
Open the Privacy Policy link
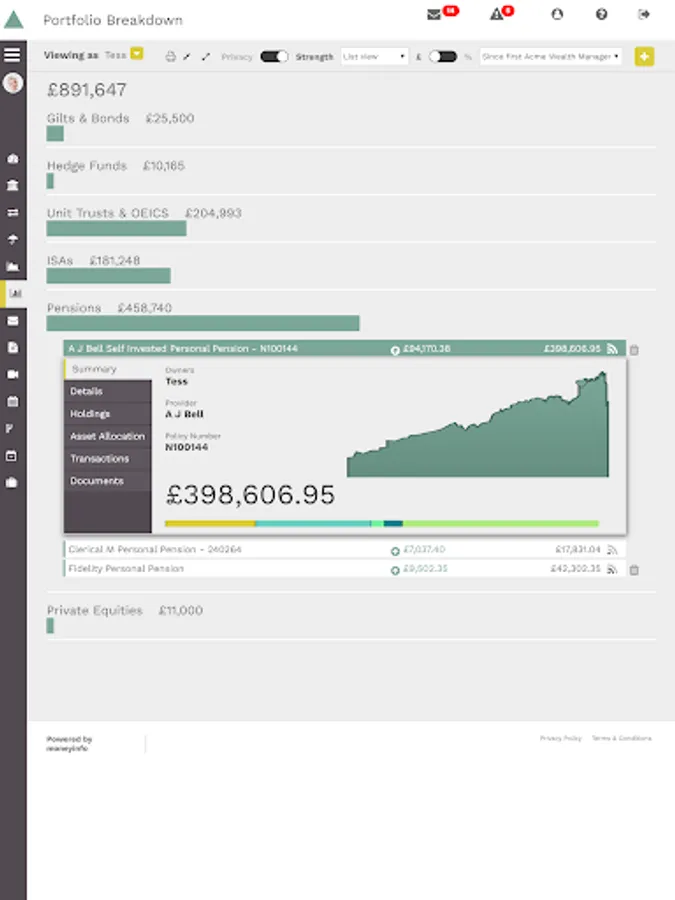tap(561, 738)
